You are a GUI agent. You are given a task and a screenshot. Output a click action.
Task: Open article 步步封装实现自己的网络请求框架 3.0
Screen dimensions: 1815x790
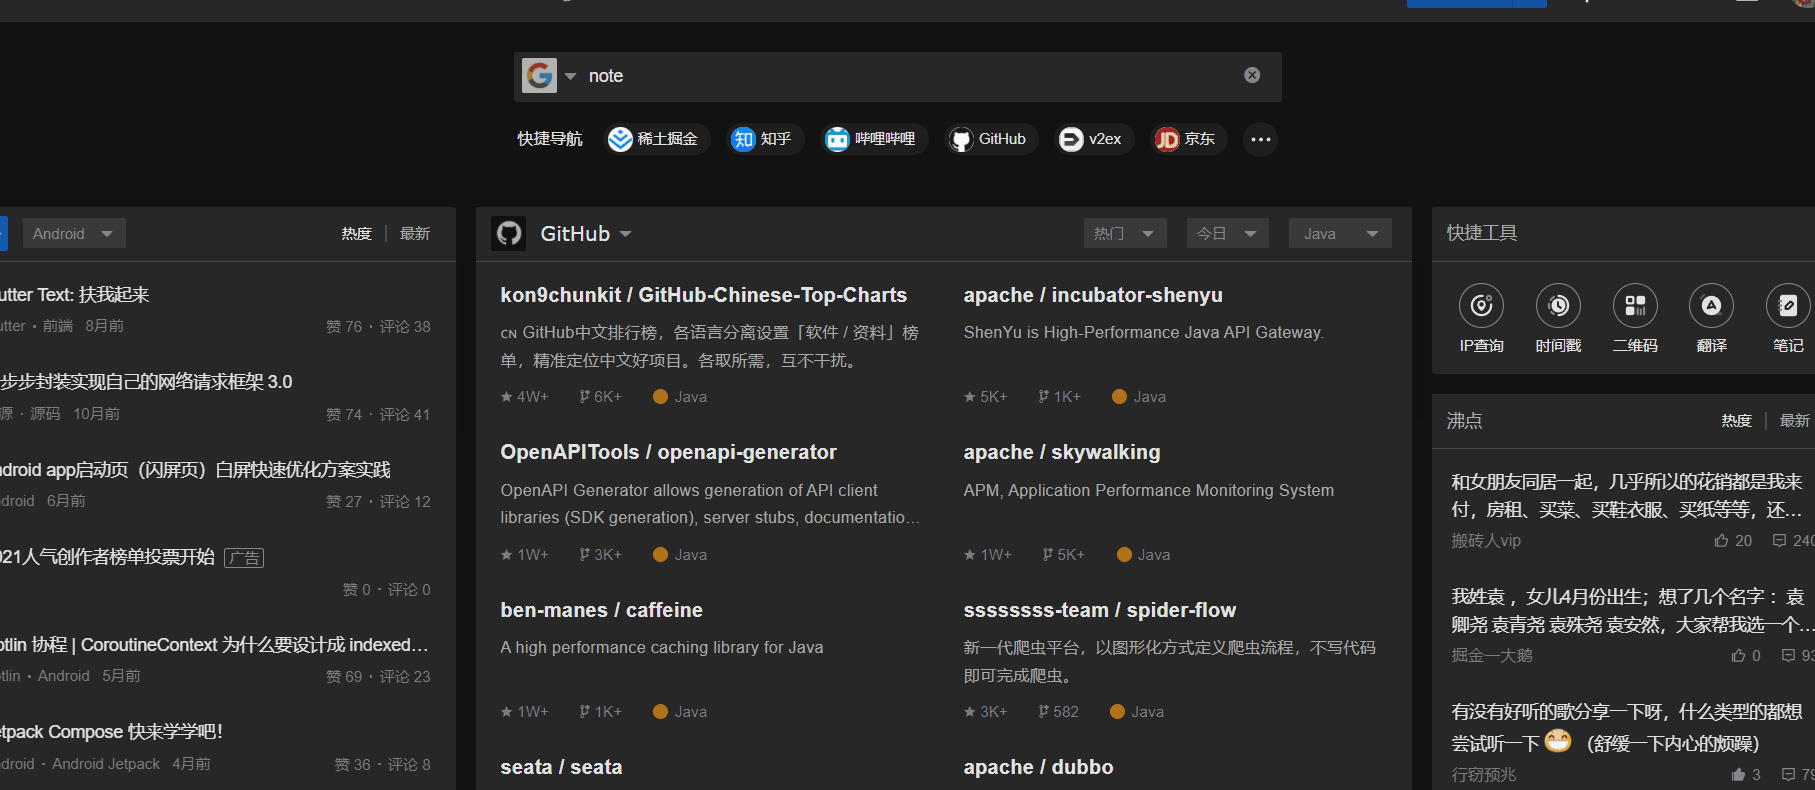pyautogui.click(x=146, y=382)
